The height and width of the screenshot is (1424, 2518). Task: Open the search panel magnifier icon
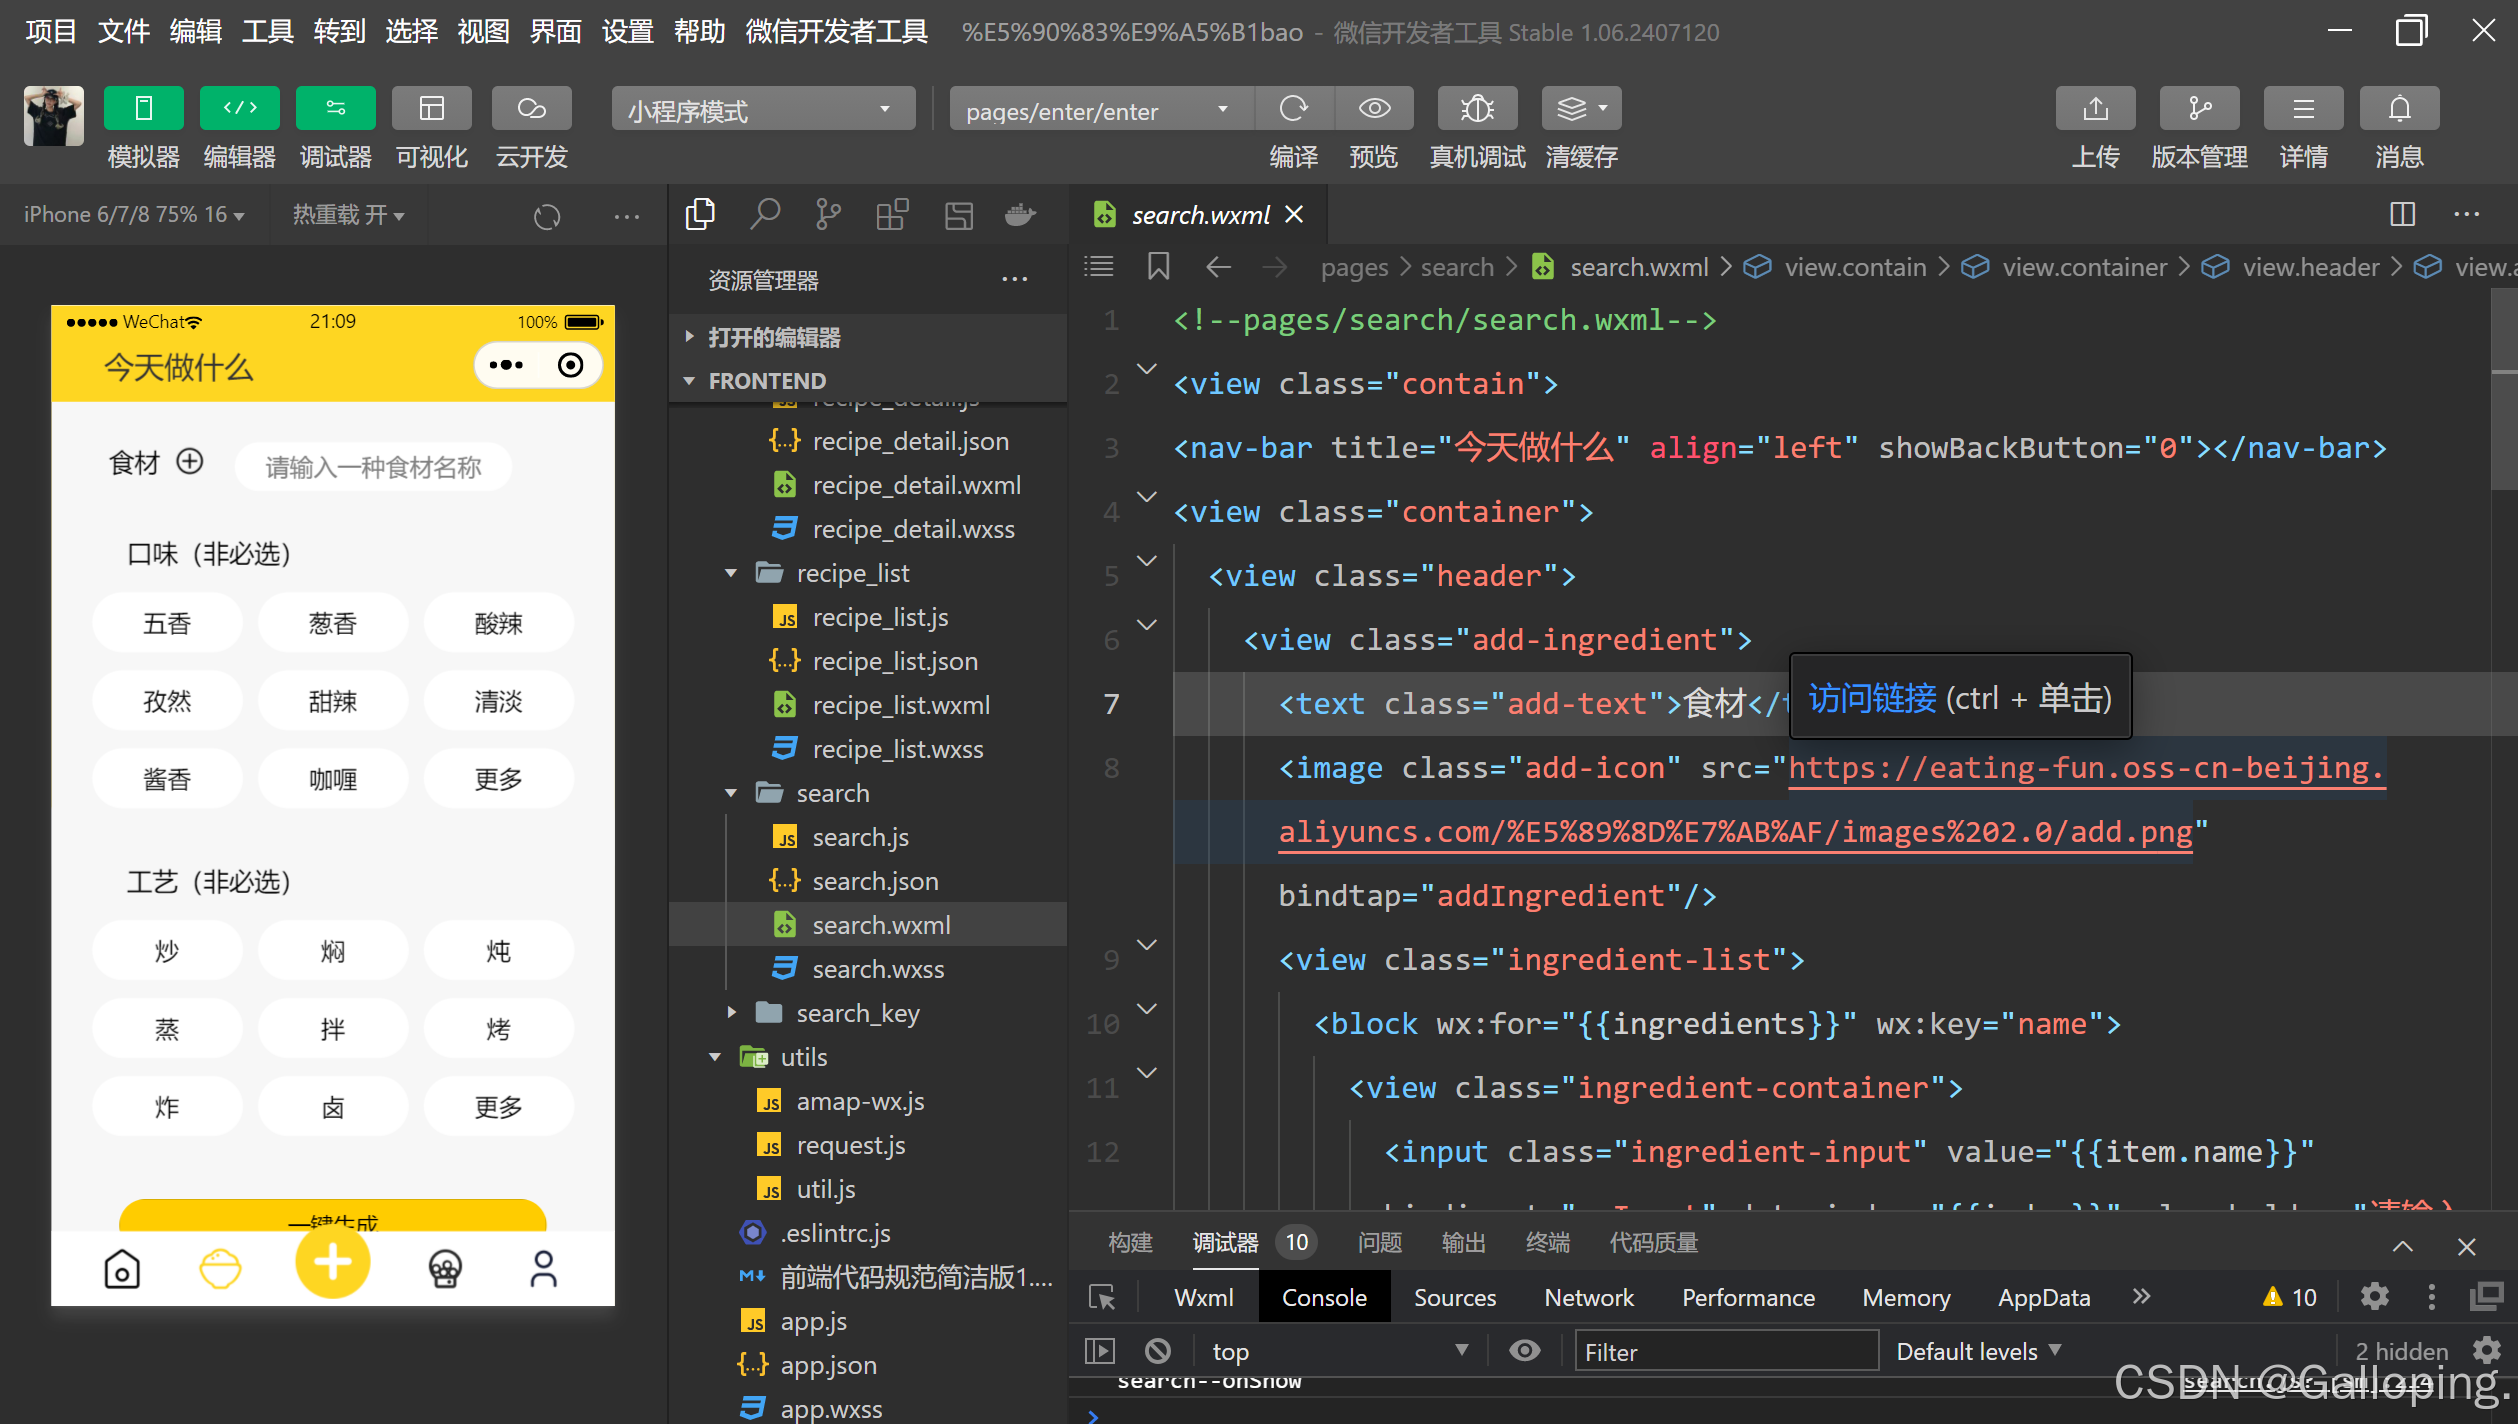765,213
